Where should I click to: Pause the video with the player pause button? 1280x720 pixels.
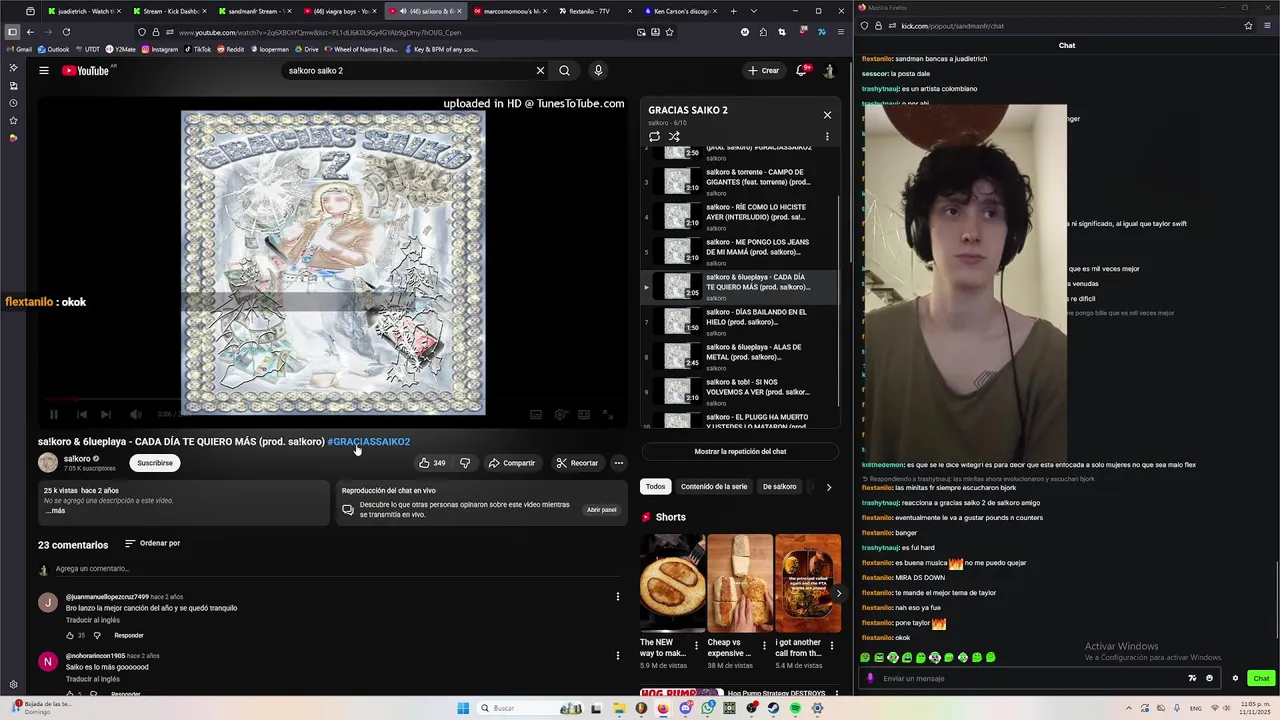click(x=54, y=414)
